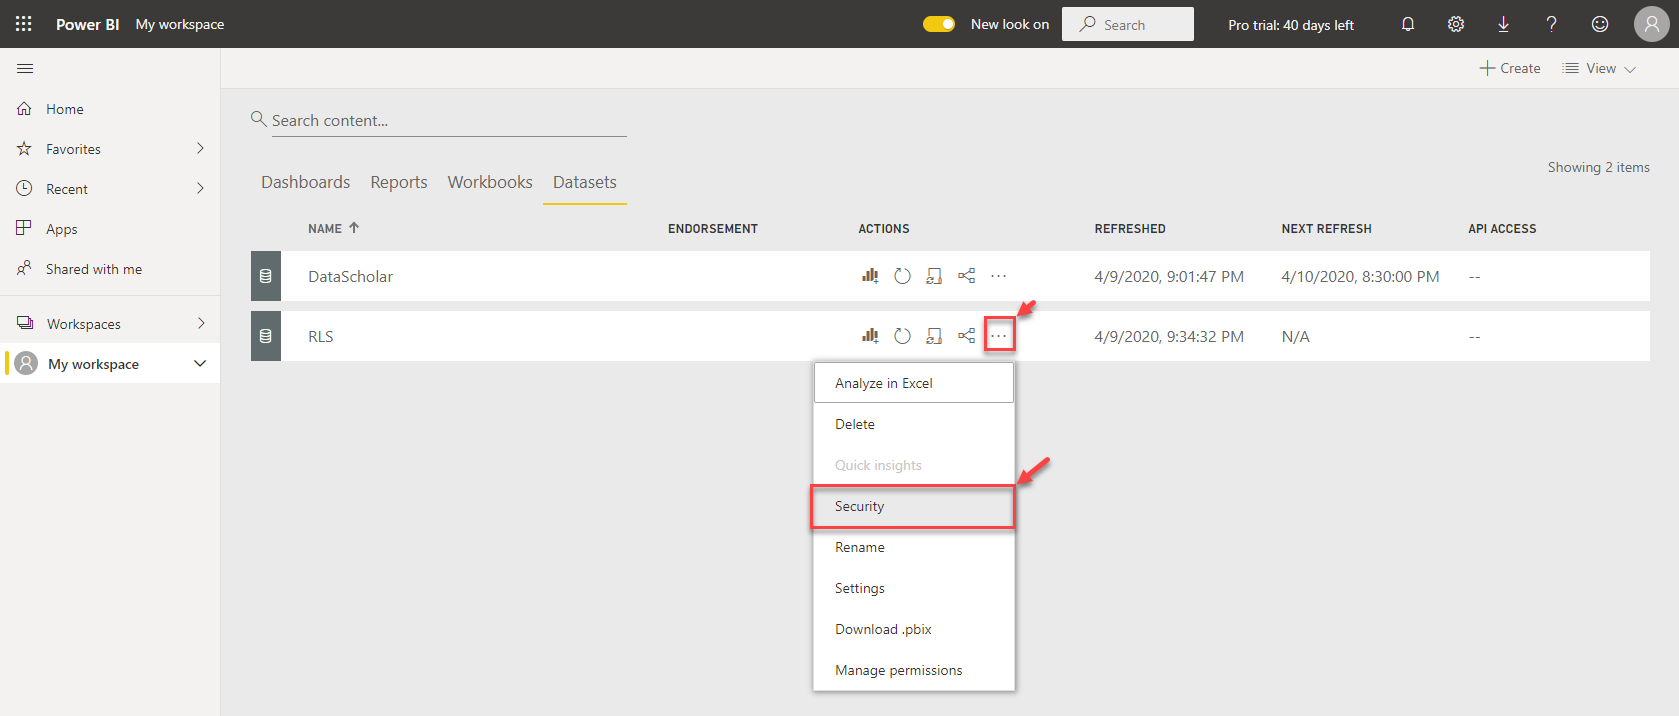Open Settings from the context menu
Viewport: 1679px width, 716px height.
pyautogui.click(x=914, y=588)
